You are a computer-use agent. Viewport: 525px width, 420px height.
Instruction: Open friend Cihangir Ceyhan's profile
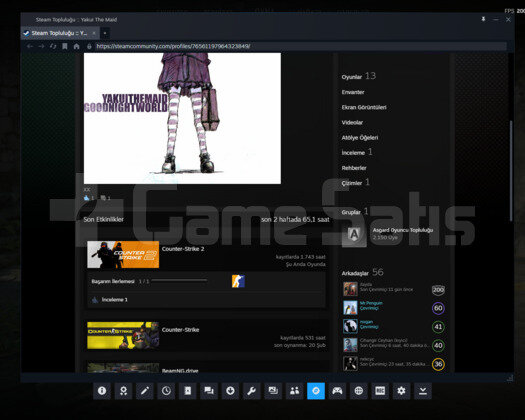click(394, 345)
